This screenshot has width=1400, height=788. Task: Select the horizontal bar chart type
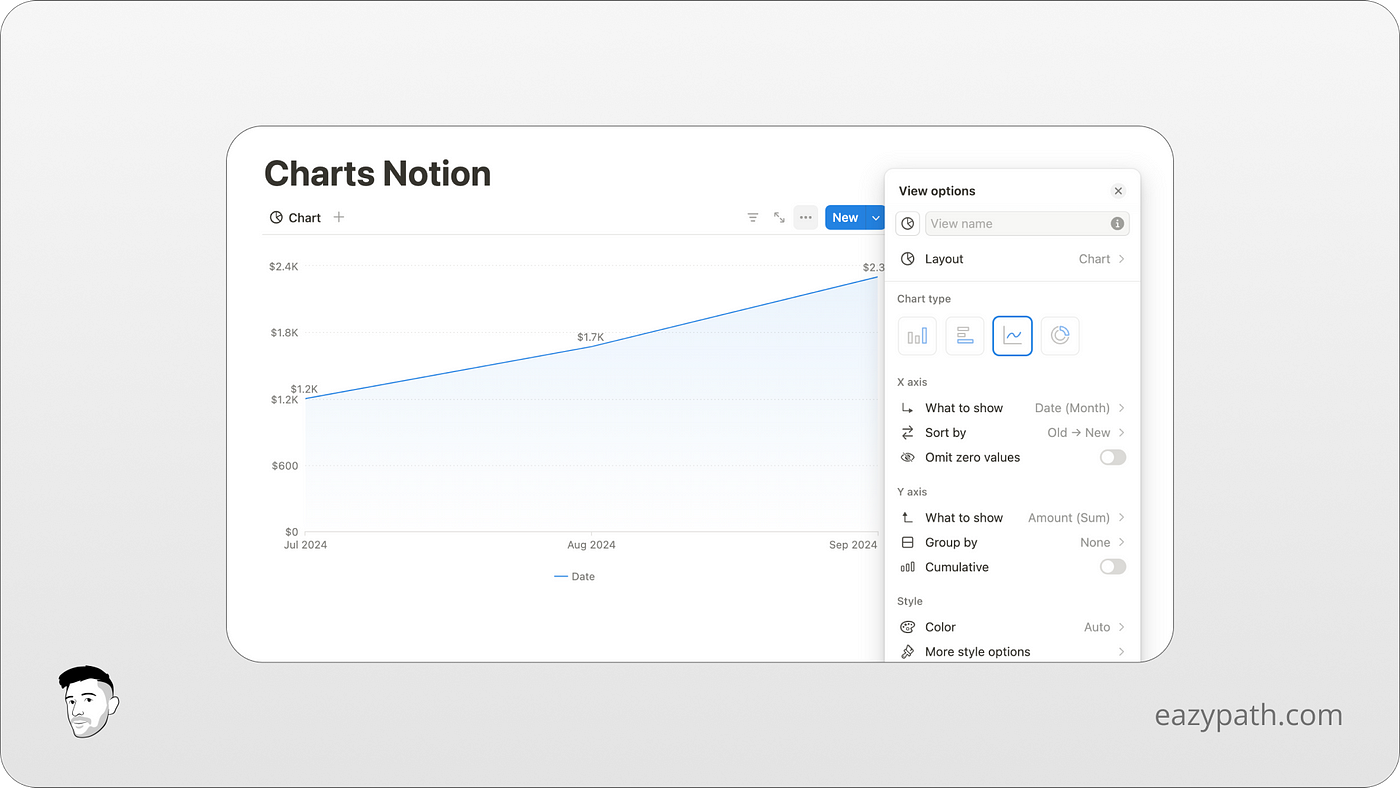[x=964, y=335]
